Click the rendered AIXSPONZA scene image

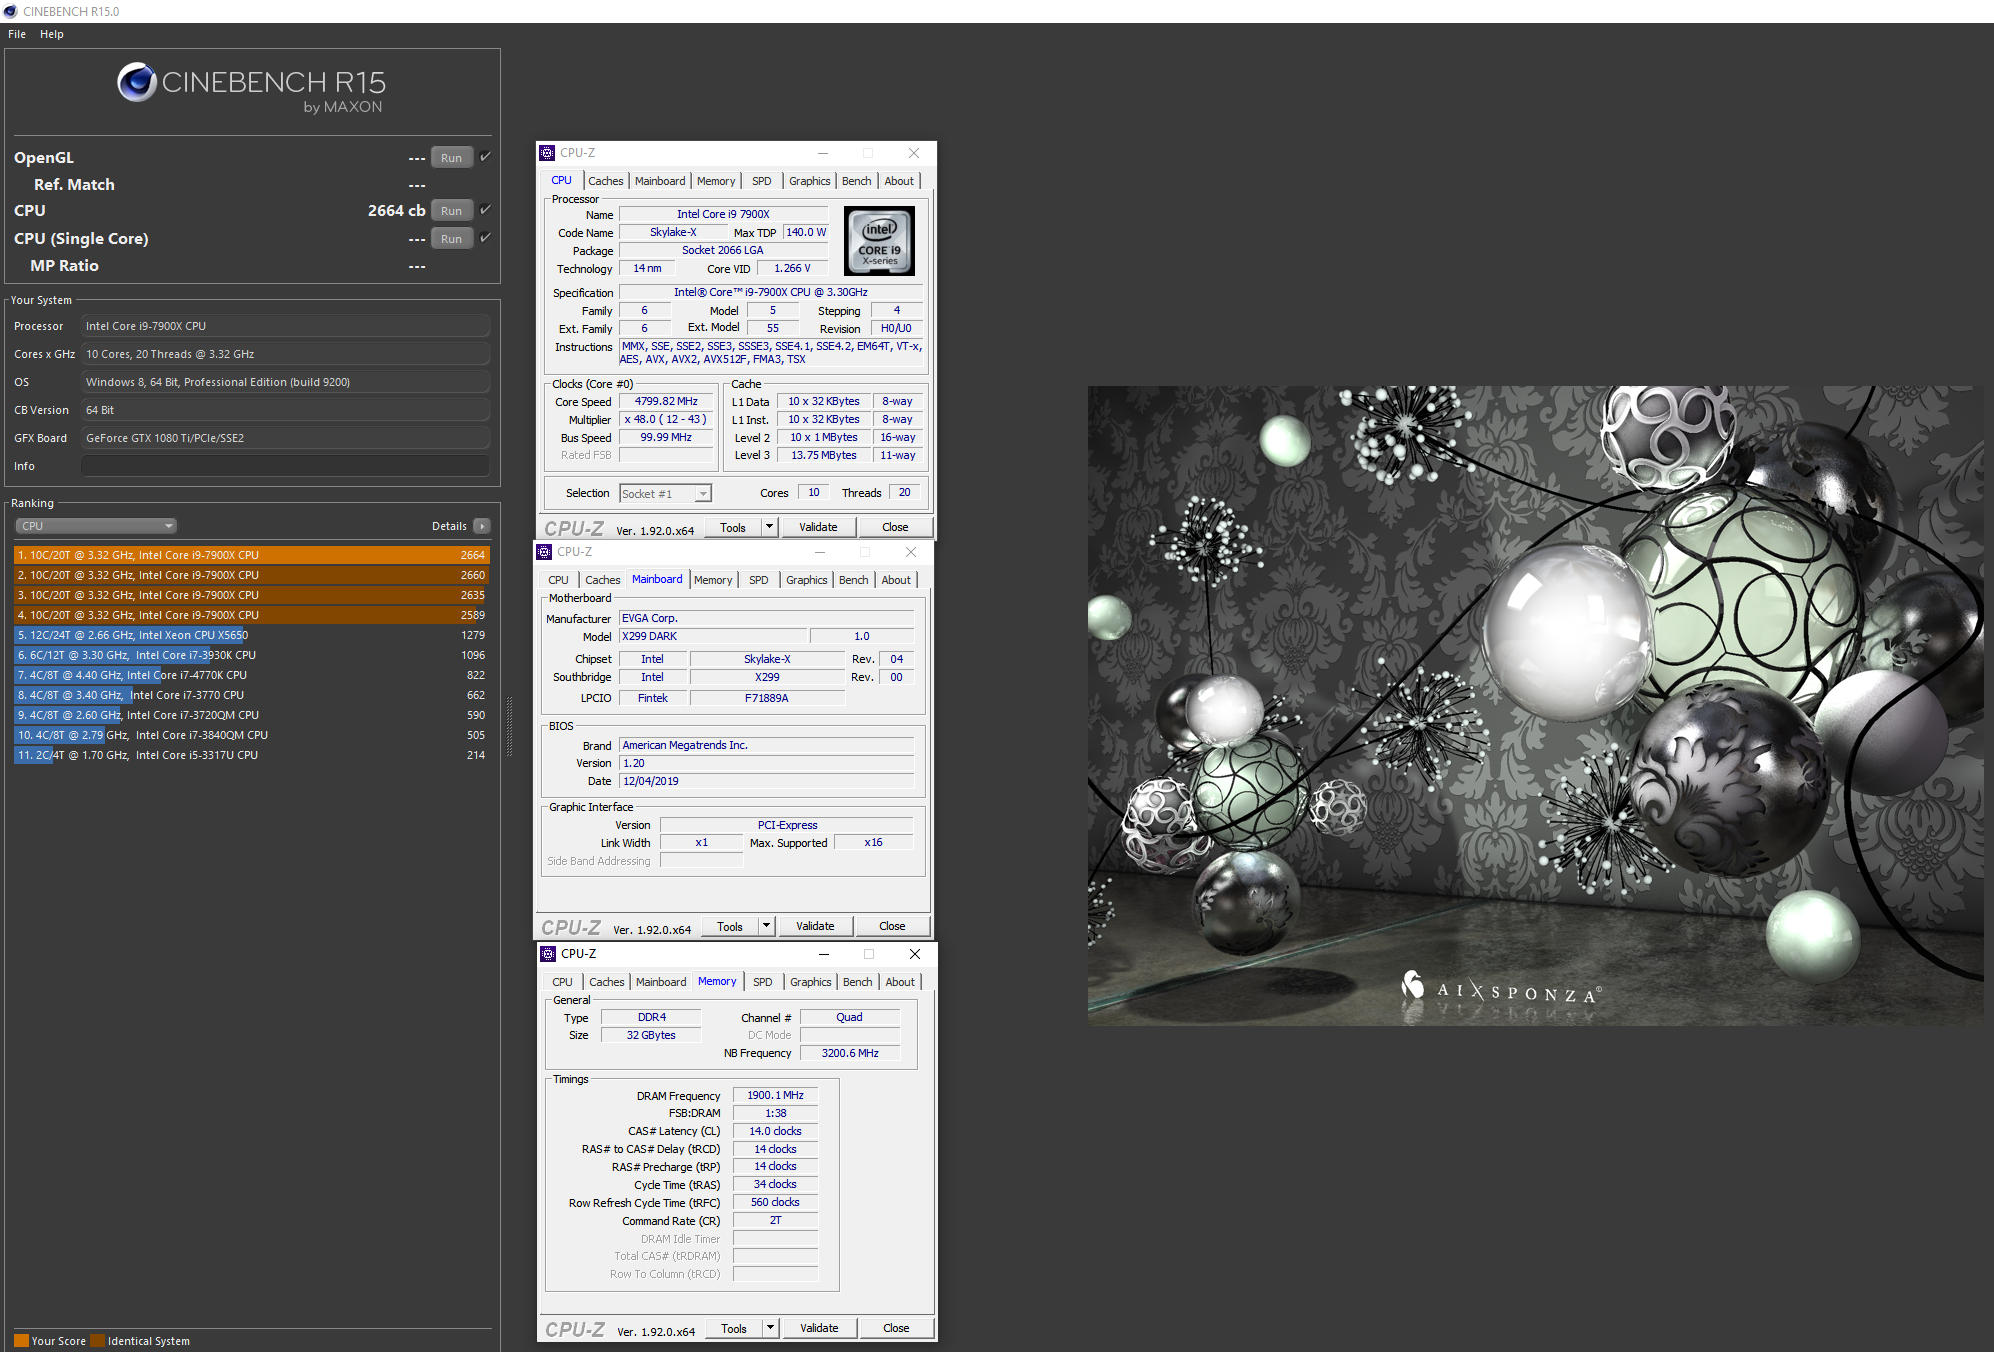[1536, 705]
